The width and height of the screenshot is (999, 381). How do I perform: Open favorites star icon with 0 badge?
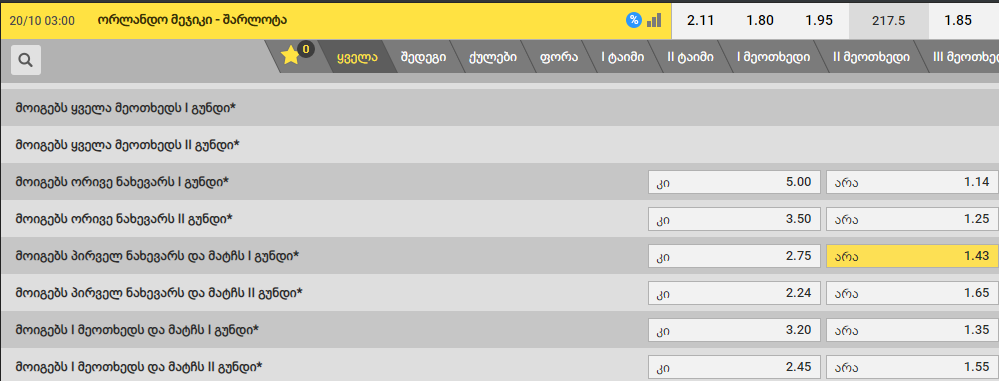[x=291, y=56]
